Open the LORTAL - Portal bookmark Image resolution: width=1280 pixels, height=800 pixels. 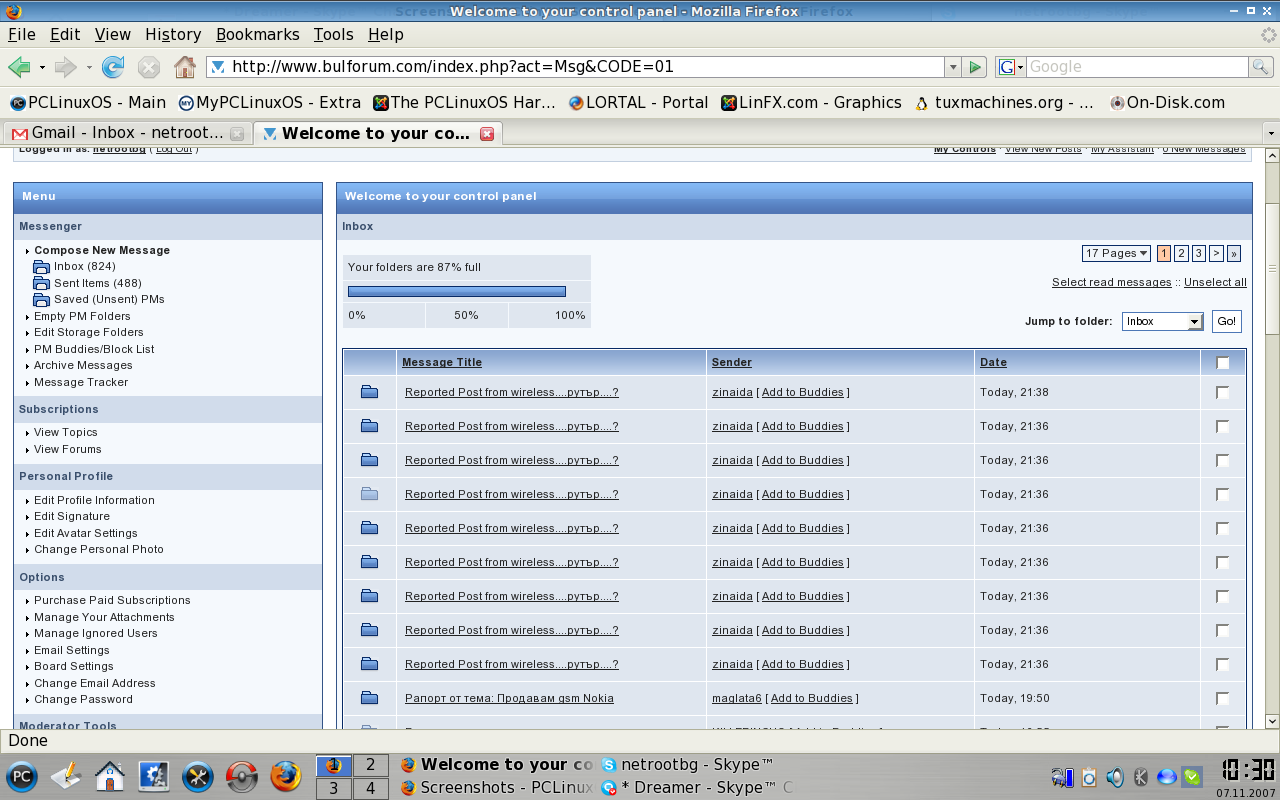point(638,102)
